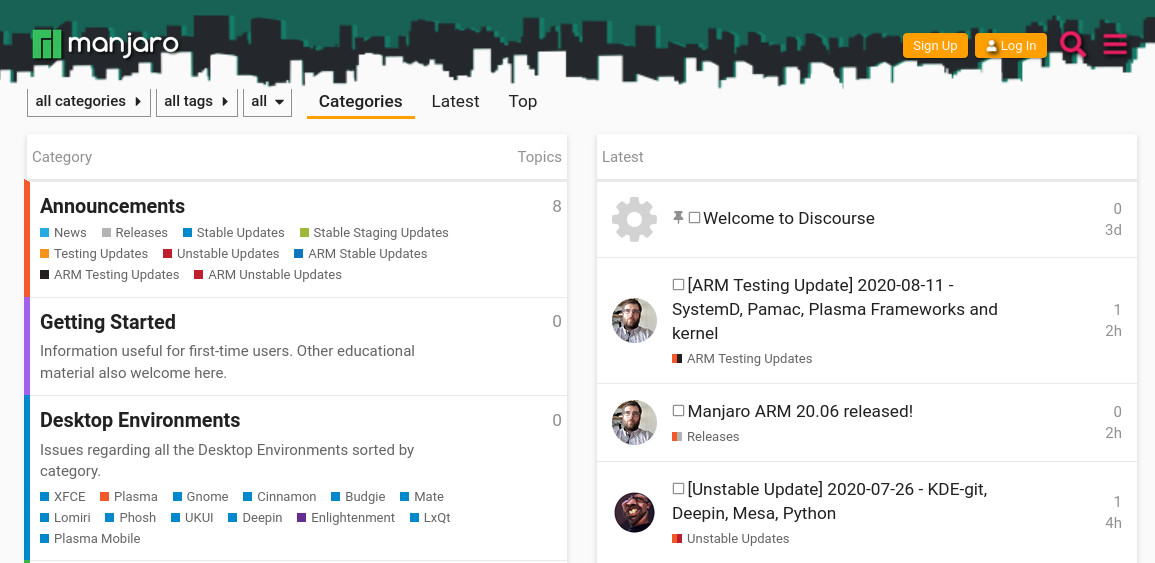Toggle the checkbox next to Welcome to Discourse
The height and width of the screenshot is (563, 1155).
[x=694, y=218]
